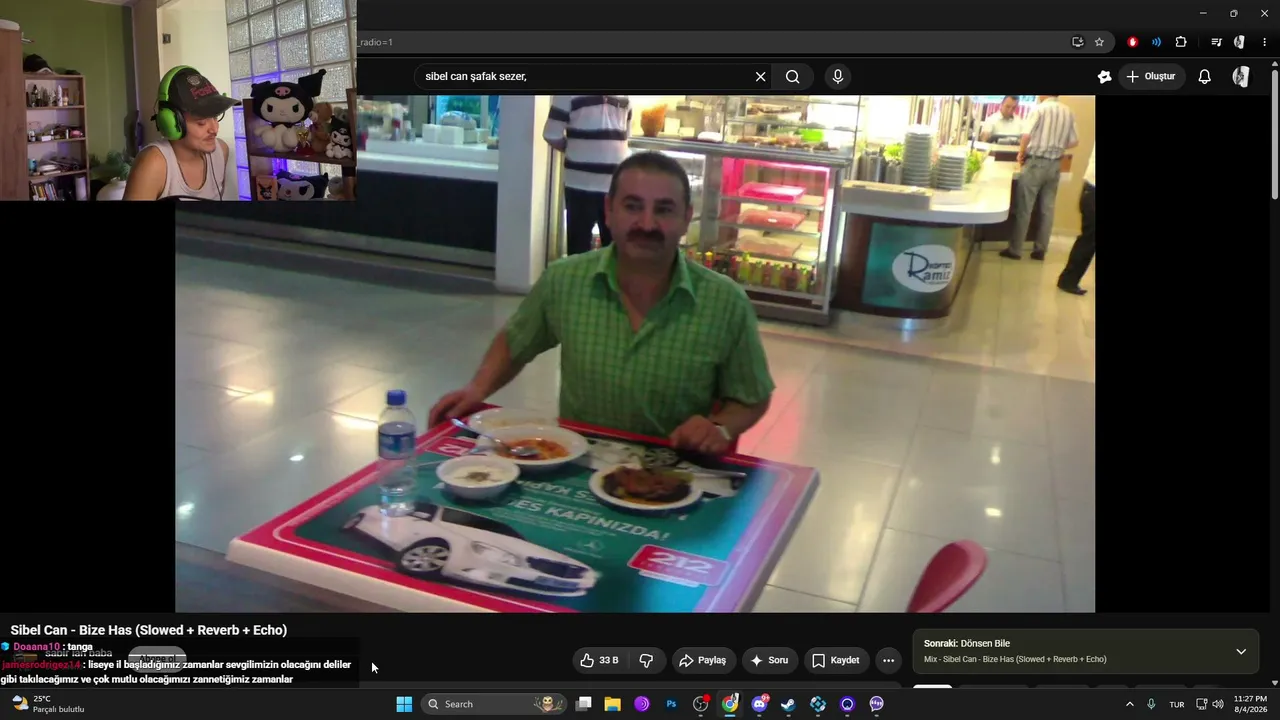Open Chrome media controls icon
This screenshot has height=720, width=1280.
click(1216, 42)
